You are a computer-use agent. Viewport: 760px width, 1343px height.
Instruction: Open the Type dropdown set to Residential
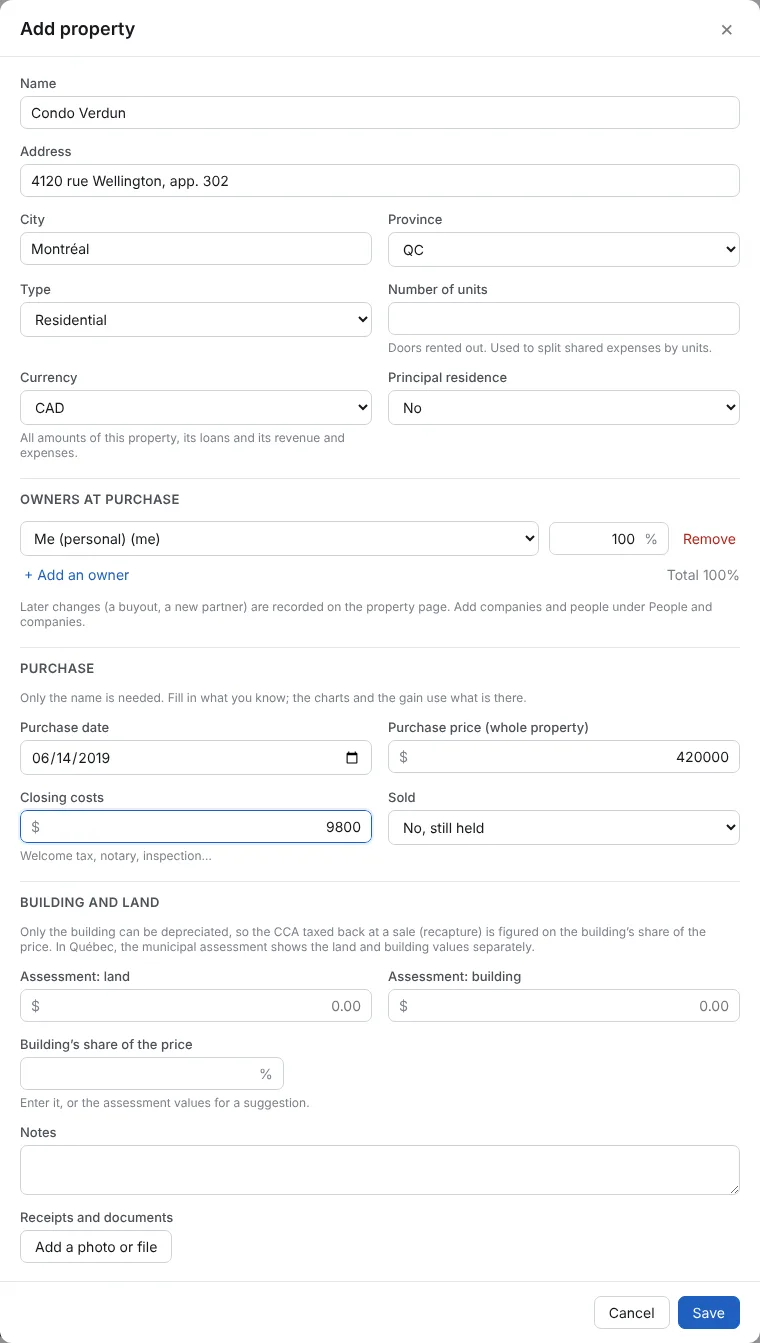(x=196, y=320)
